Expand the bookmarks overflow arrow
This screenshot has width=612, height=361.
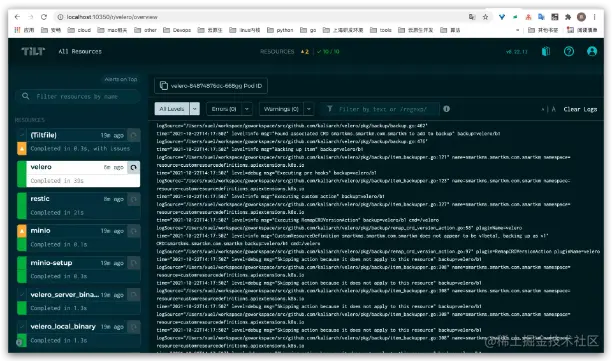(518, 30)
